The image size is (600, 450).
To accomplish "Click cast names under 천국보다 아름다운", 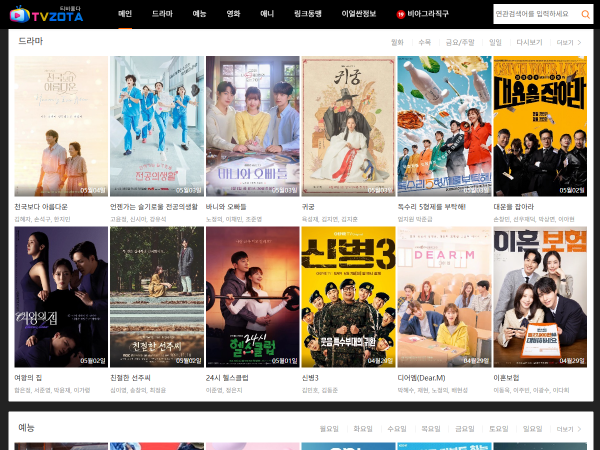I will coord(42,219).
